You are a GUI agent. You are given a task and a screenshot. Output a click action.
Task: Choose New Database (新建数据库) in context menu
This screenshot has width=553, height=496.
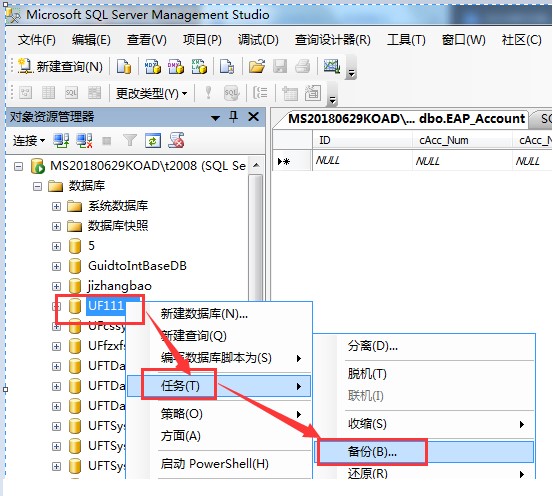204,313
